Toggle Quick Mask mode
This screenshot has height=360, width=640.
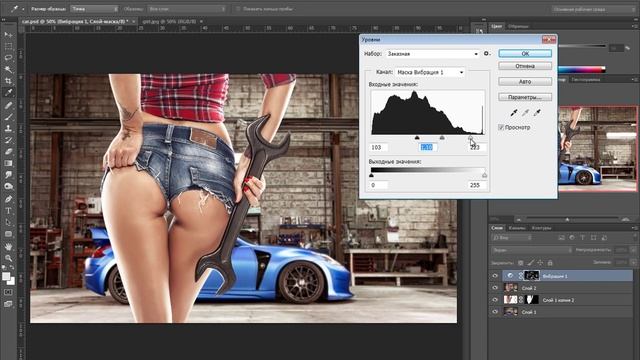point(8,292)
